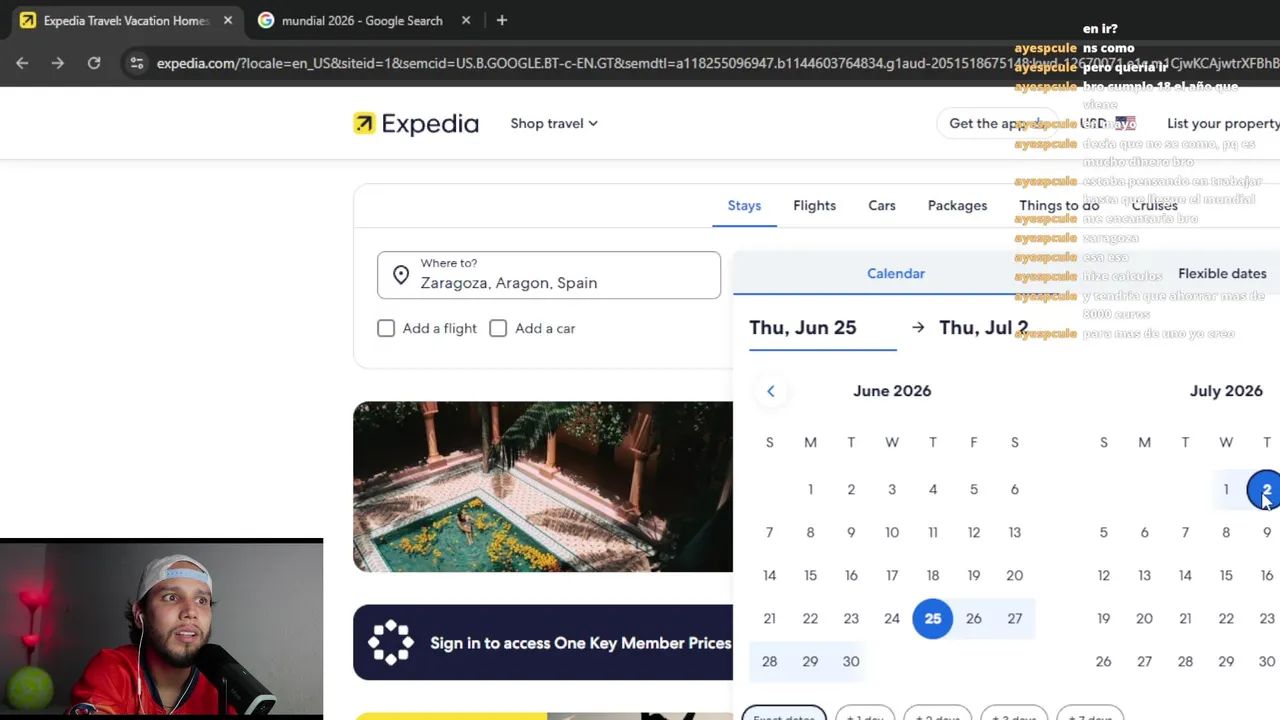
Task: Click the Where to destination field
Action: pyautogui.click(x=549, y=275)
